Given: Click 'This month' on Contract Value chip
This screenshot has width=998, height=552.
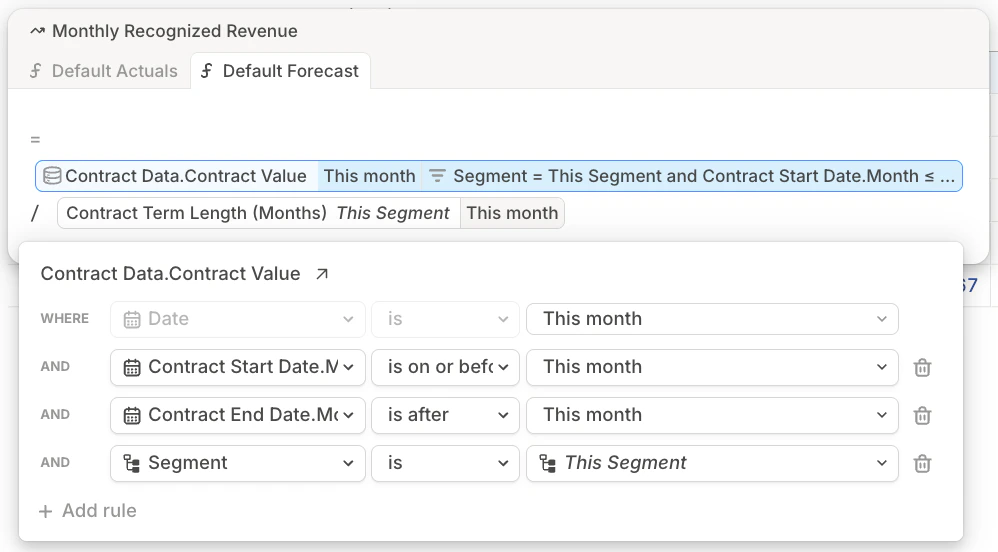Looking at the screenshot, I should (x=369, y=176).
